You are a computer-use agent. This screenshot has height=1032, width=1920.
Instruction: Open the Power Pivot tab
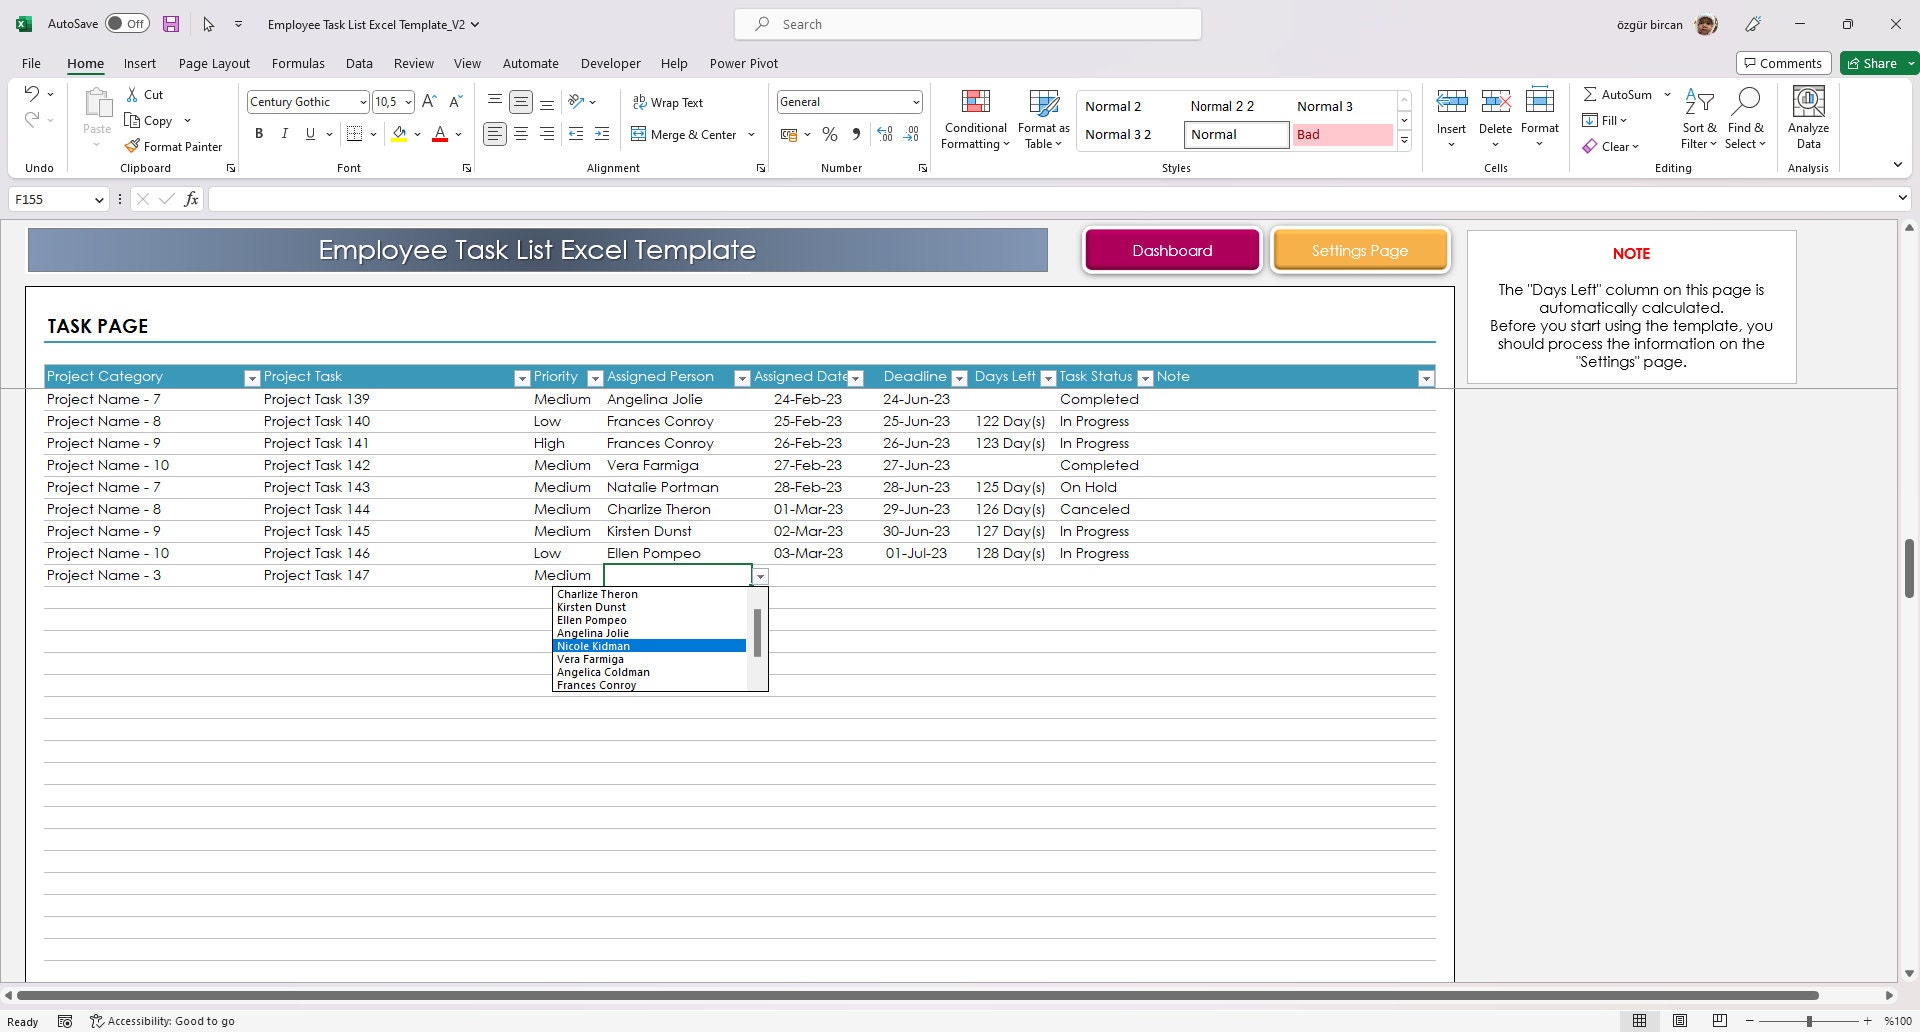743,63
